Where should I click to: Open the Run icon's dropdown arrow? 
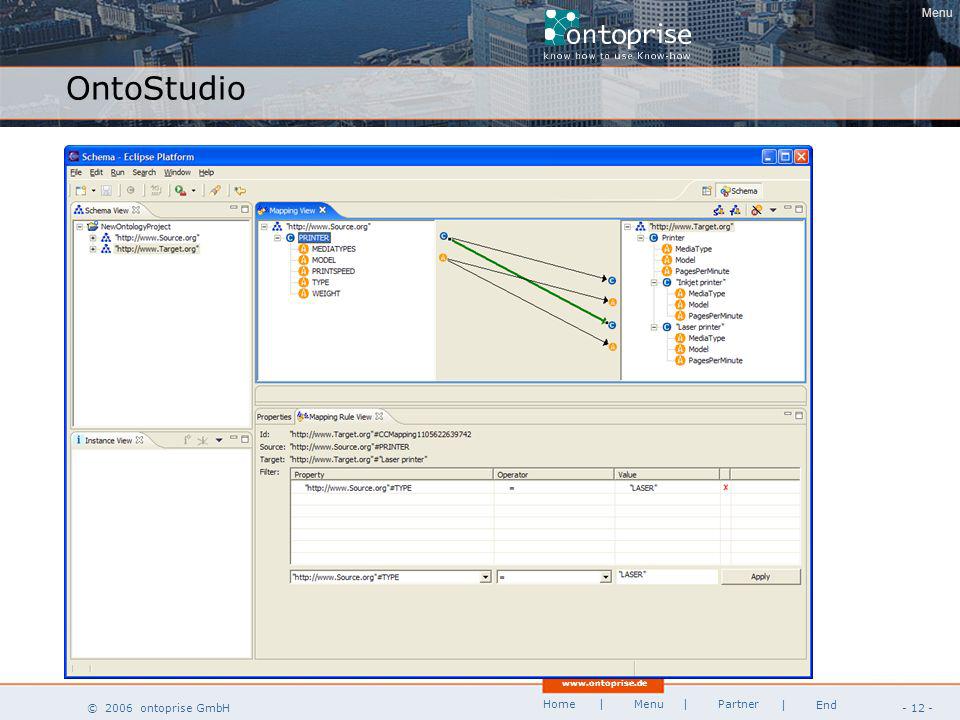click(x=193, y=190)
